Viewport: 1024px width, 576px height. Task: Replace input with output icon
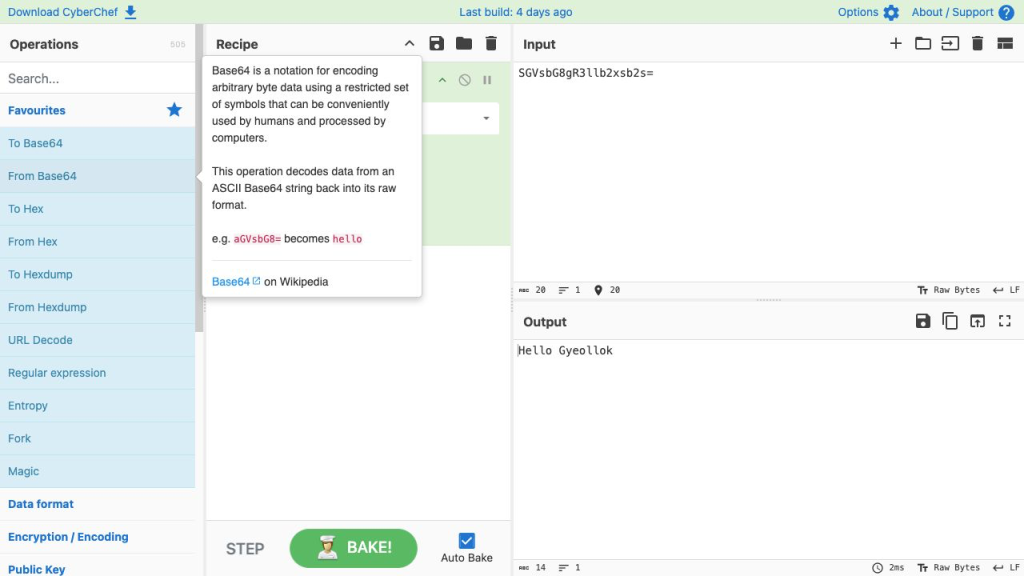pyautogui.click(x=977, y=321)
